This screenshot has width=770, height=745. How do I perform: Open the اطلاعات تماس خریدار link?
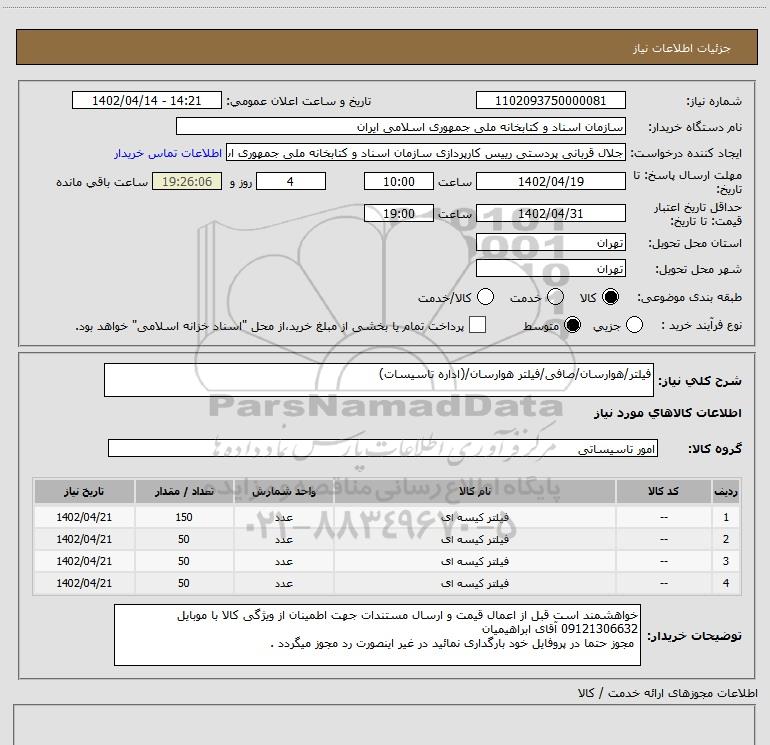(168, 153)
